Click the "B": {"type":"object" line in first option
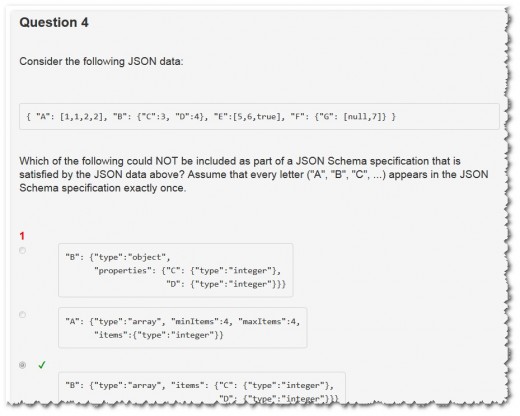Screen dimensions: 520x416 118,257
